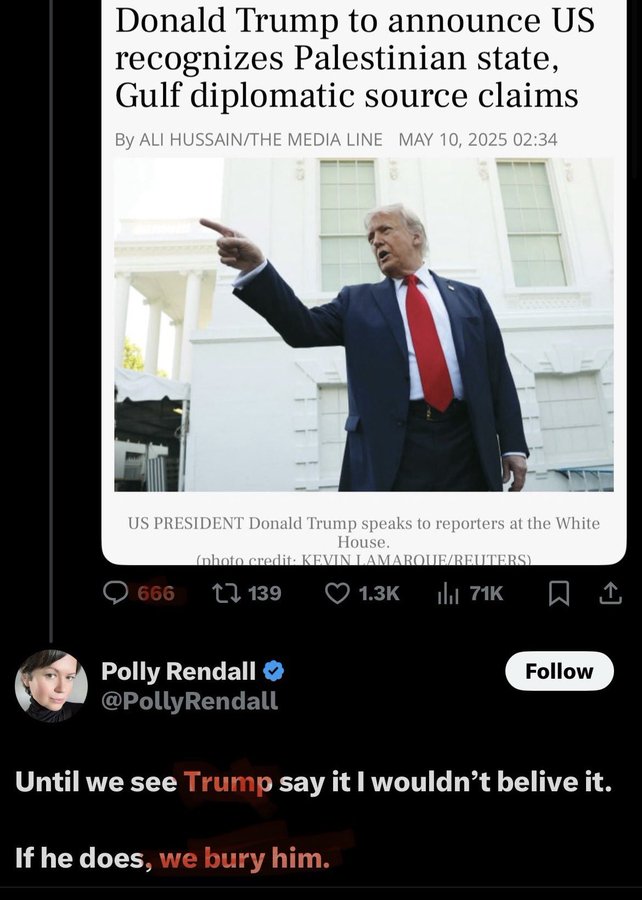The image size is (642, 900).
Task: Tap the reply speech bubble icon
Action: 115,593
